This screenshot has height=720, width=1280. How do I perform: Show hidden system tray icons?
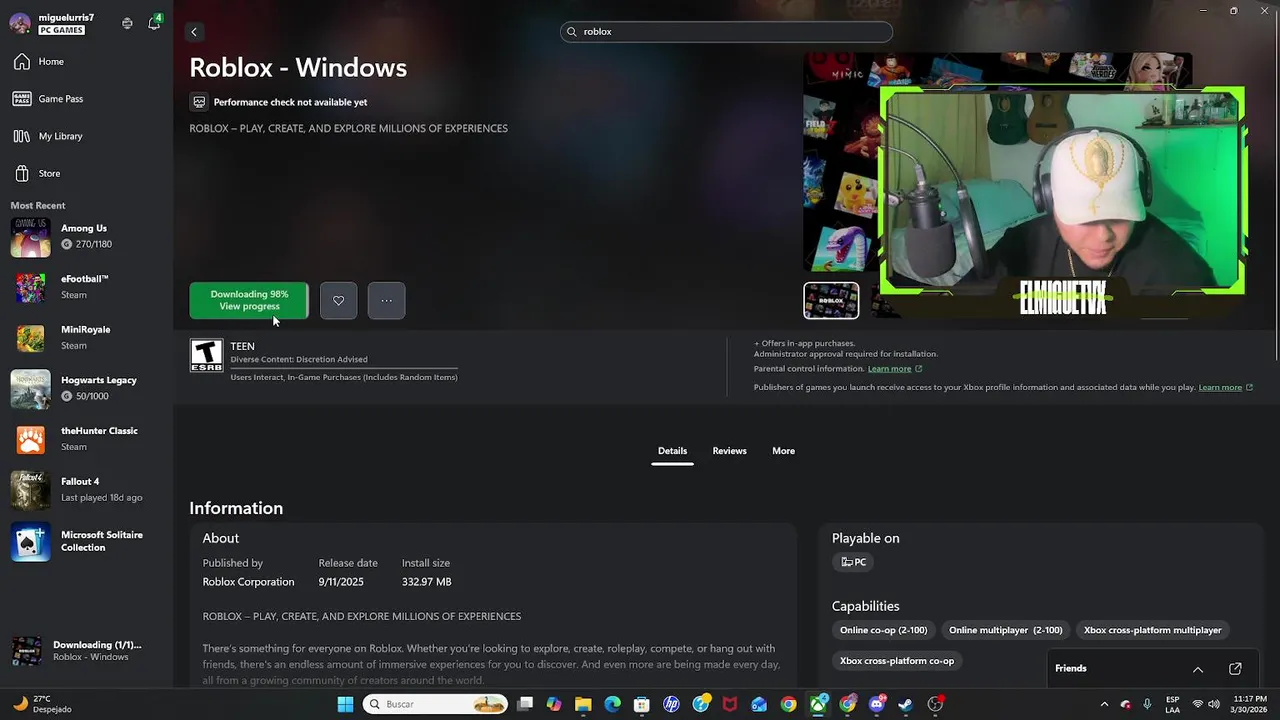pos(1104,704)
